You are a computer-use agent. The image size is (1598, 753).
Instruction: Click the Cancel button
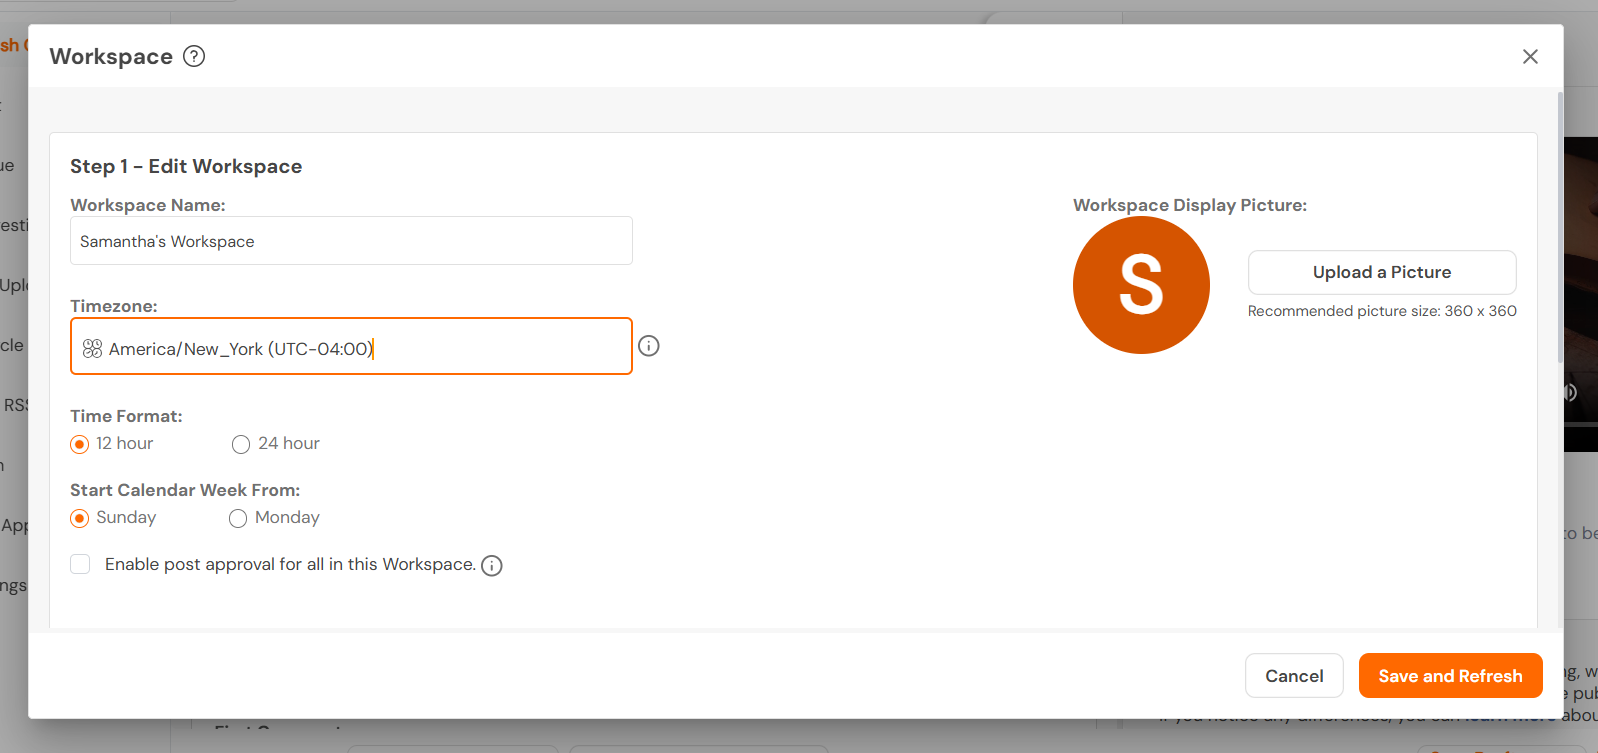coord(1294,676)
